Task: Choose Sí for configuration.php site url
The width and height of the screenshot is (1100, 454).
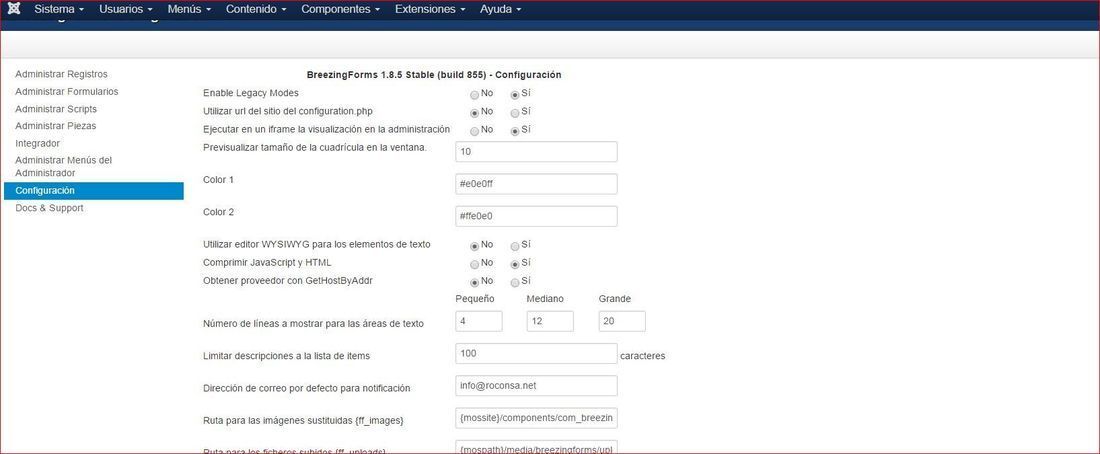Action: pyautogui.click(x=515, y=112)
